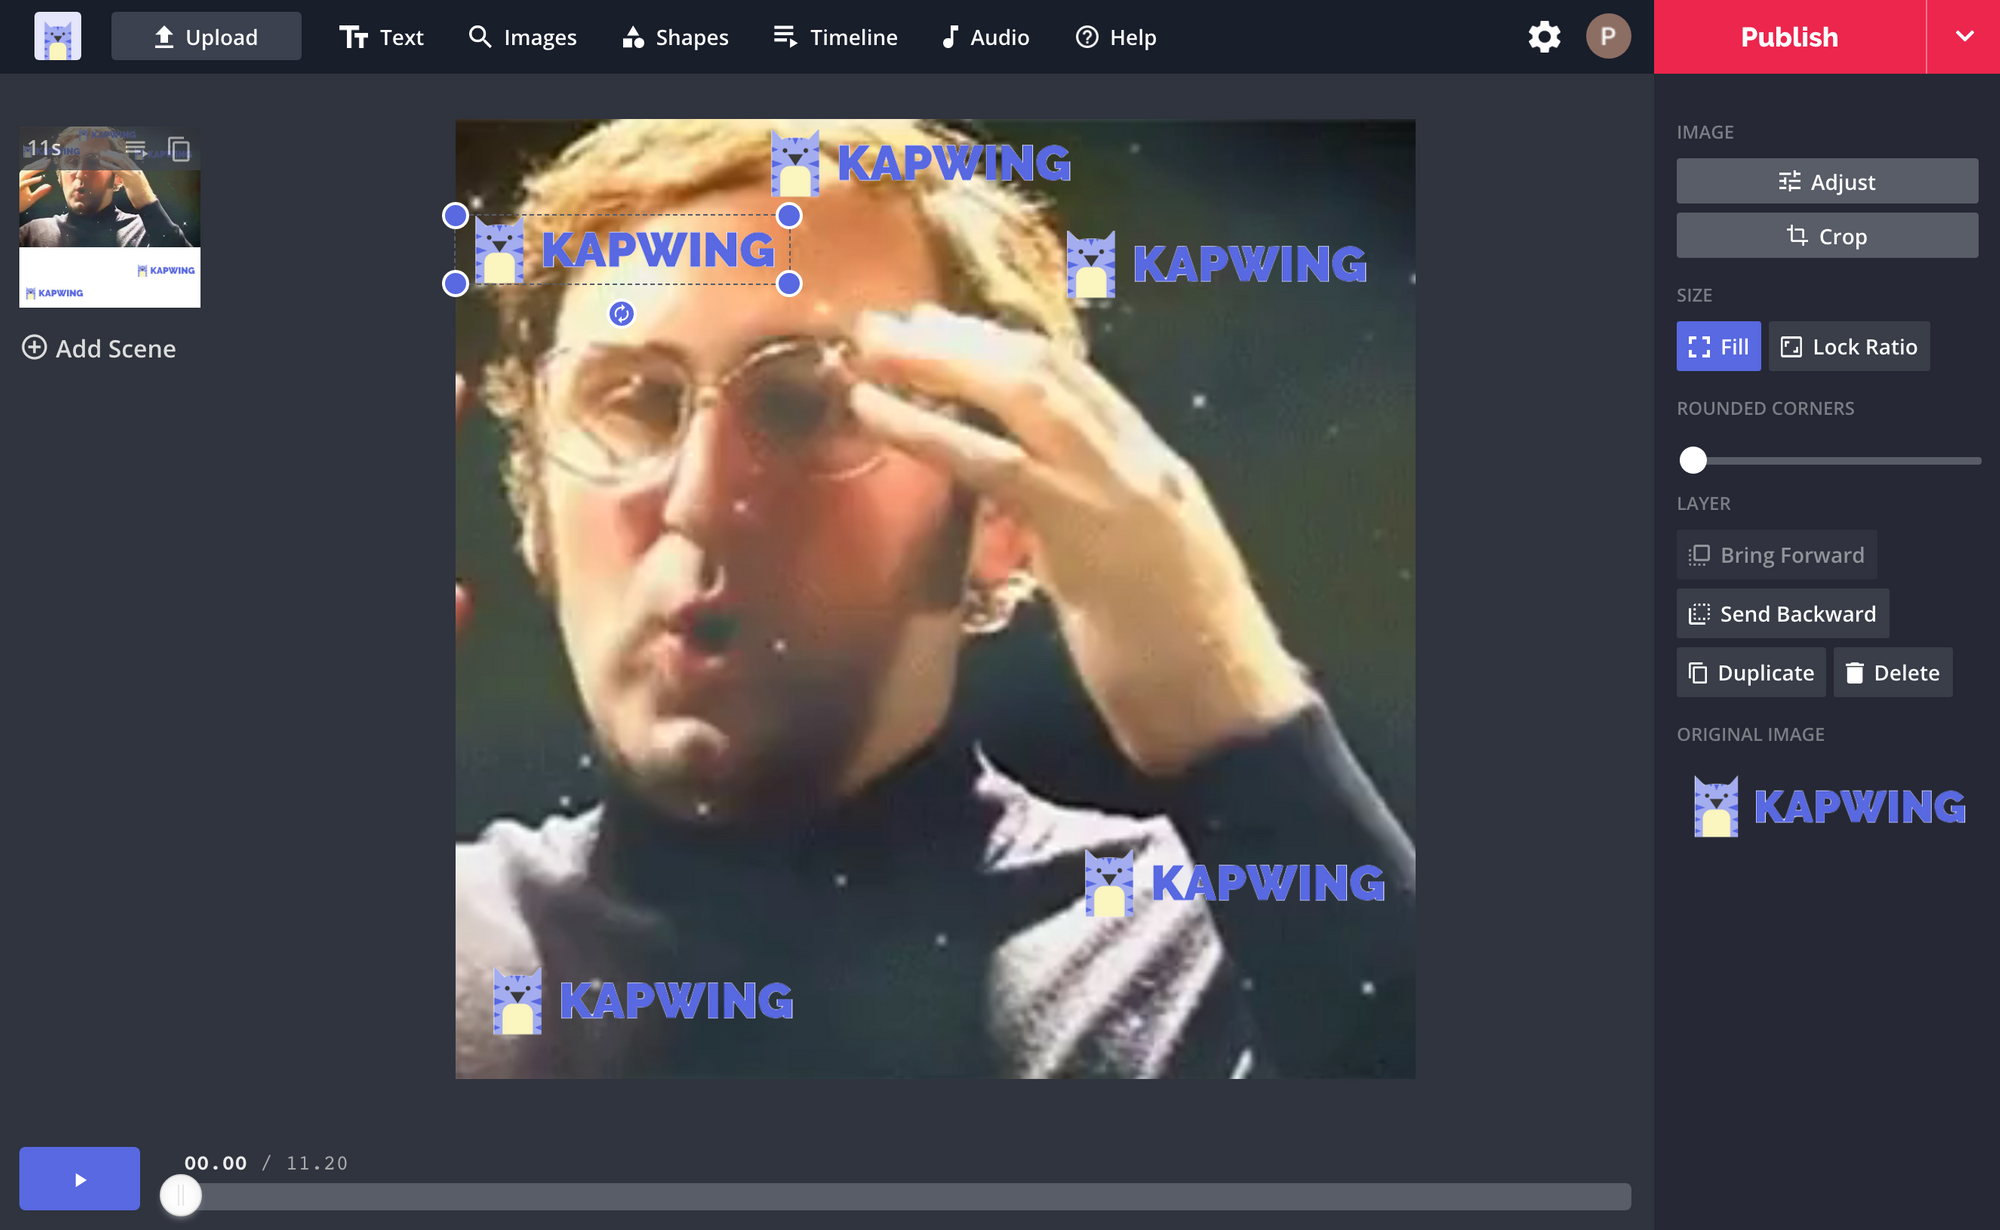This screenshot has height=1230, width=2000.
Task: Open the settings gear icon
Action: [1544, 37]
